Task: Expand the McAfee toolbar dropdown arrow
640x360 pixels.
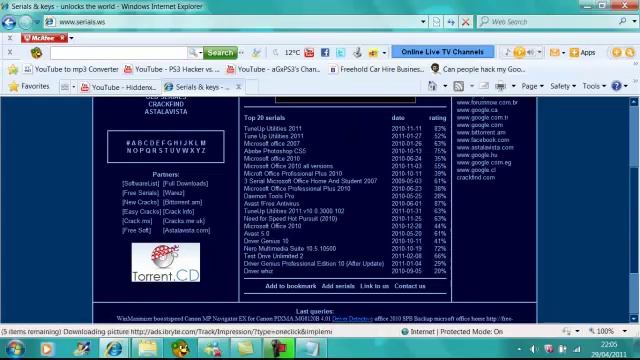Action: pos(71,38)
